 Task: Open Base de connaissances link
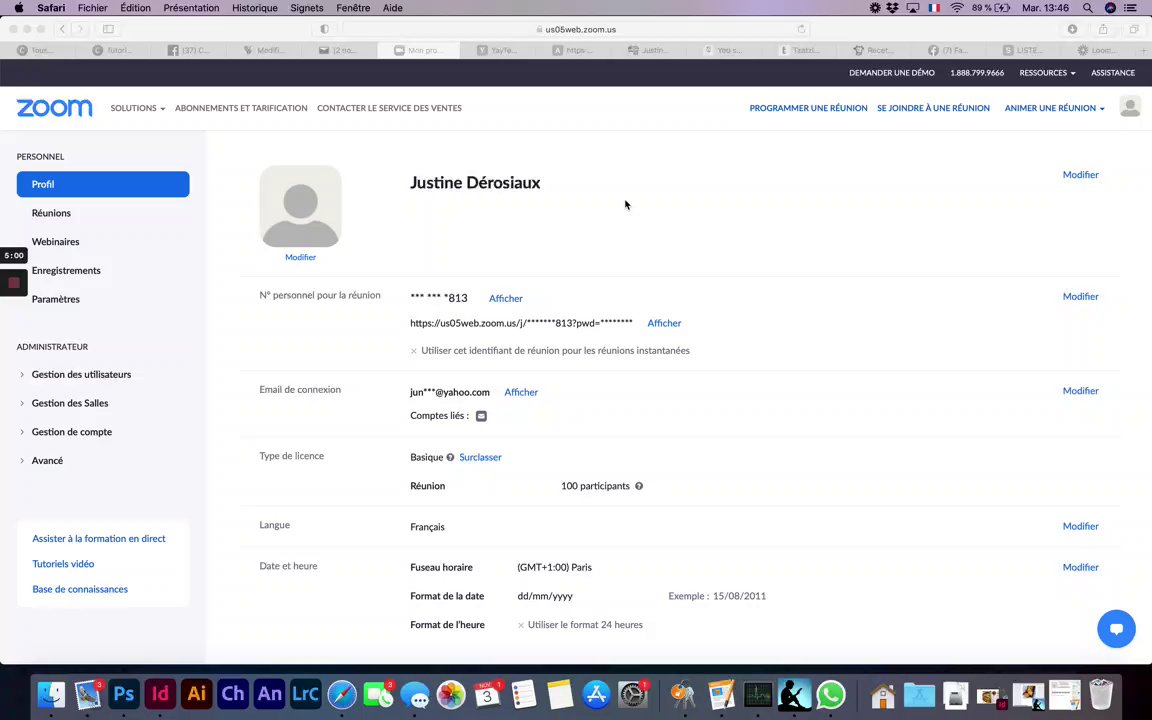(x=80, y=589)
